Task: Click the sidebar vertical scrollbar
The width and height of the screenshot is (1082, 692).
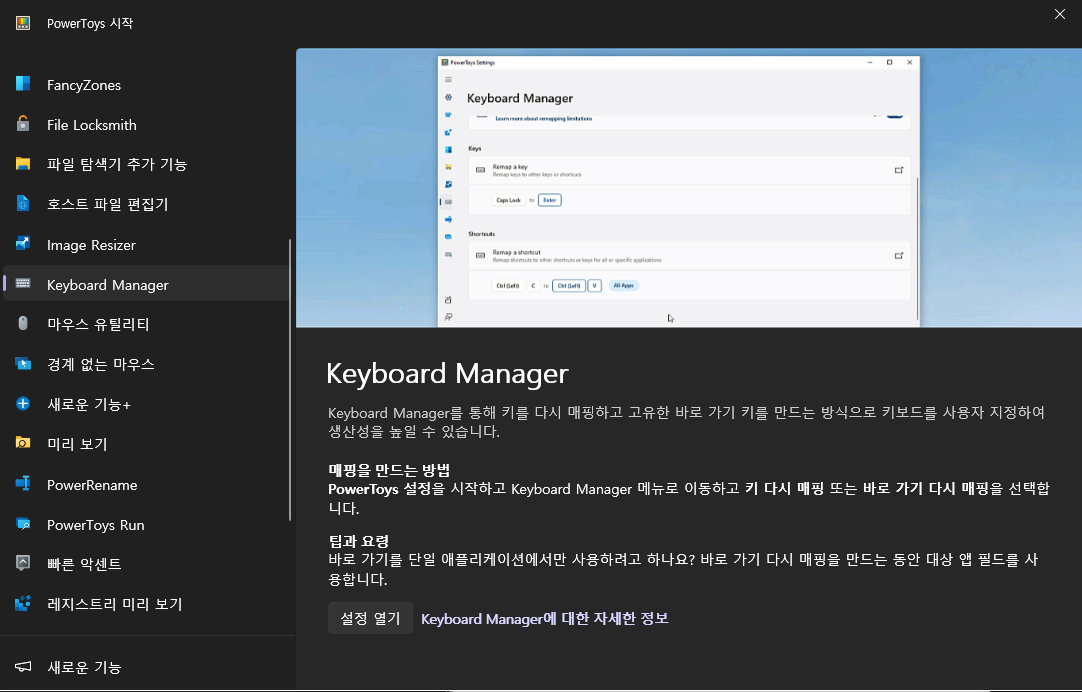Action: 290,379
